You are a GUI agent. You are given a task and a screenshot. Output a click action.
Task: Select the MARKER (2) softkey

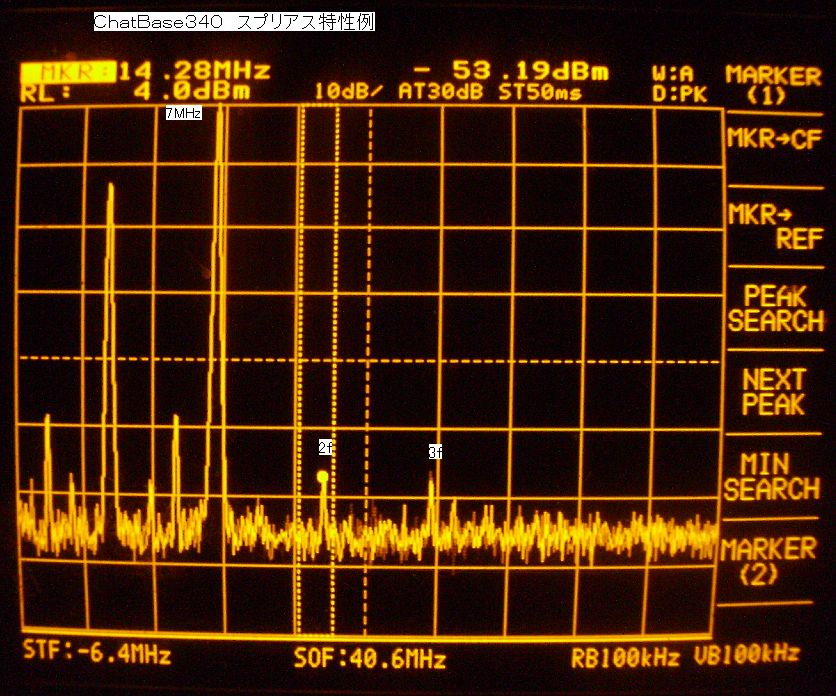point(768,561)
